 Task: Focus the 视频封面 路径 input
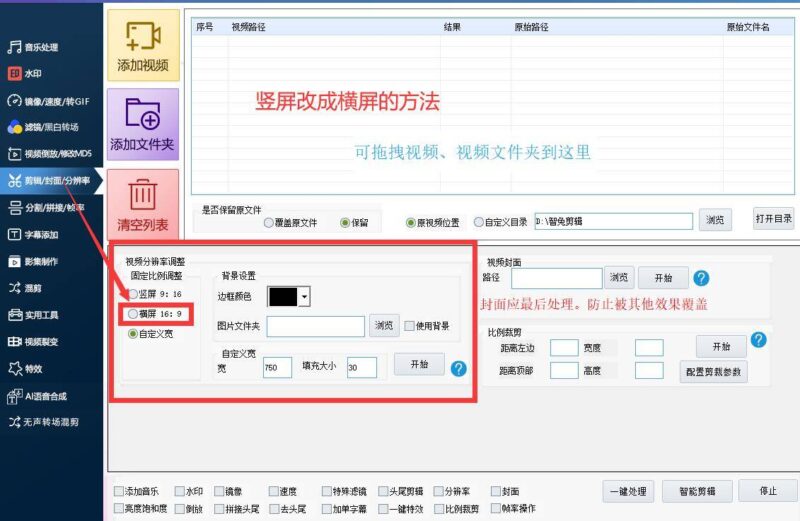pyautogui.click(x=557, y=278)
